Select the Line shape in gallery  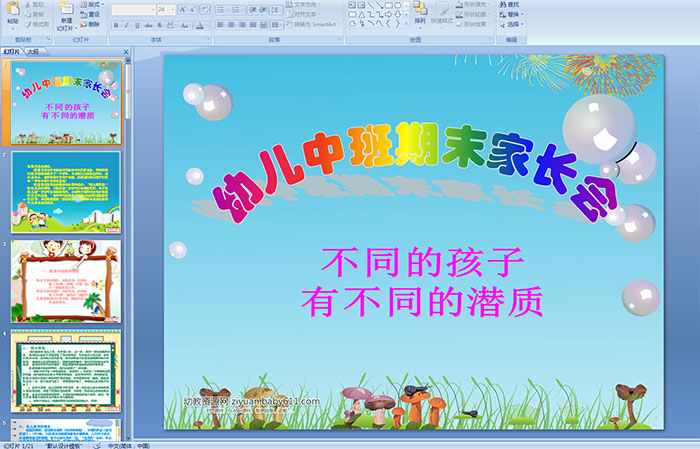click(371, 5)
